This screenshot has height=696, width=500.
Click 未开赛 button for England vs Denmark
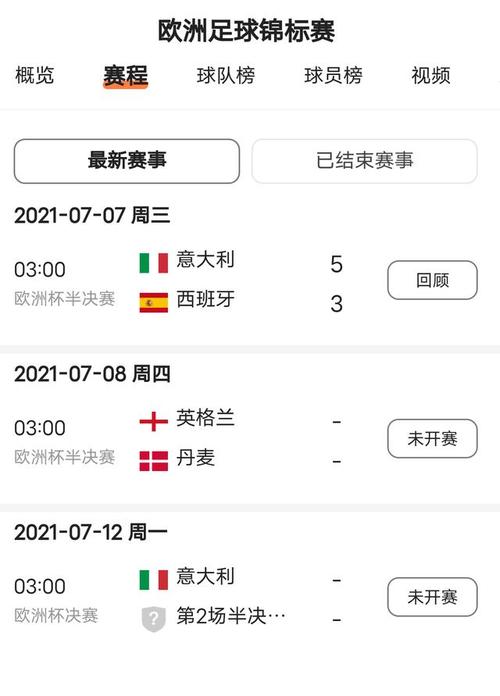coord(433,439)
